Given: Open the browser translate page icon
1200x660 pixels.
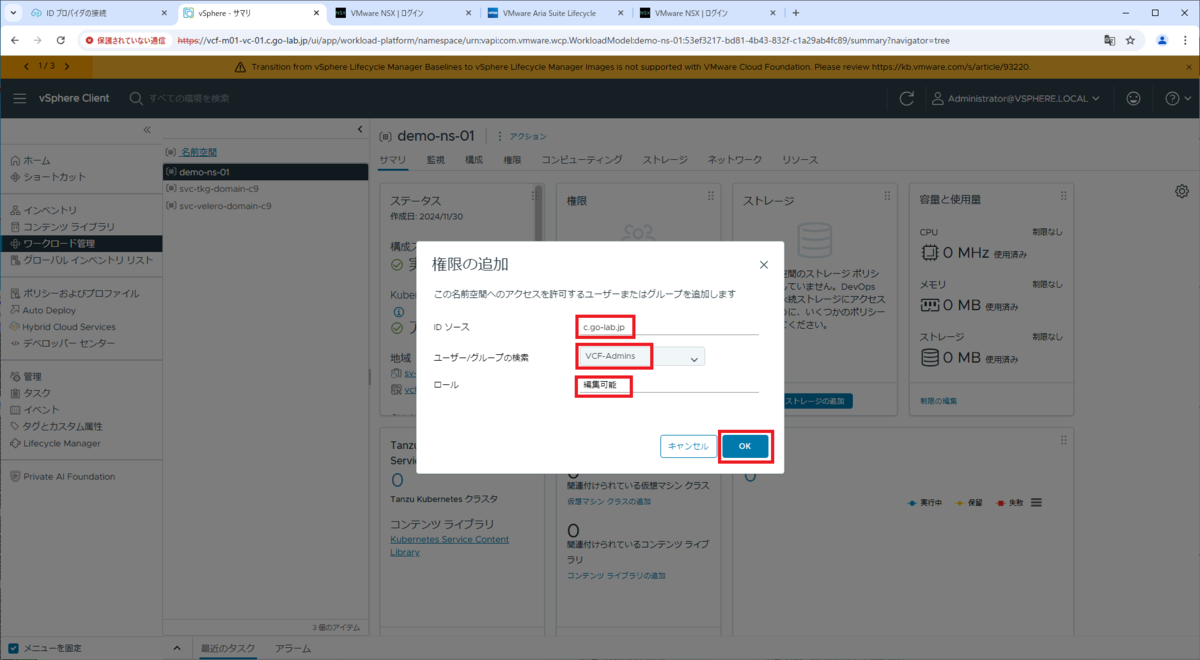Looking at the screenshot, I should [1110, 40].
